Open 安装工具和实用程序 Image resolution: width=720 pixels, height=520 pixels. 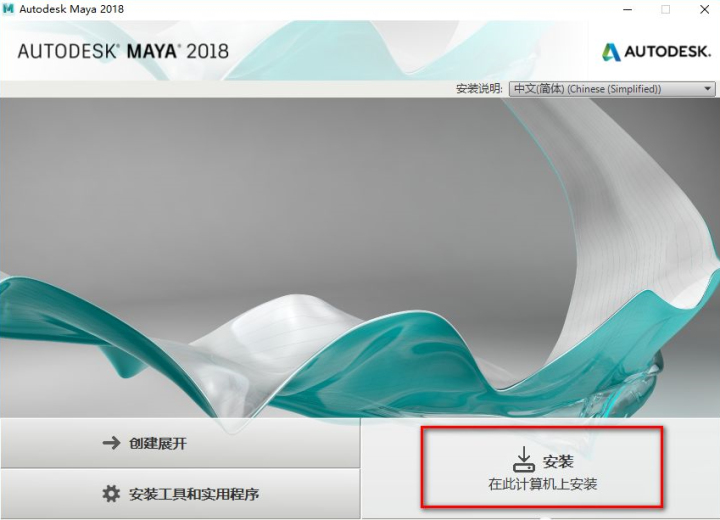[180, 494]
